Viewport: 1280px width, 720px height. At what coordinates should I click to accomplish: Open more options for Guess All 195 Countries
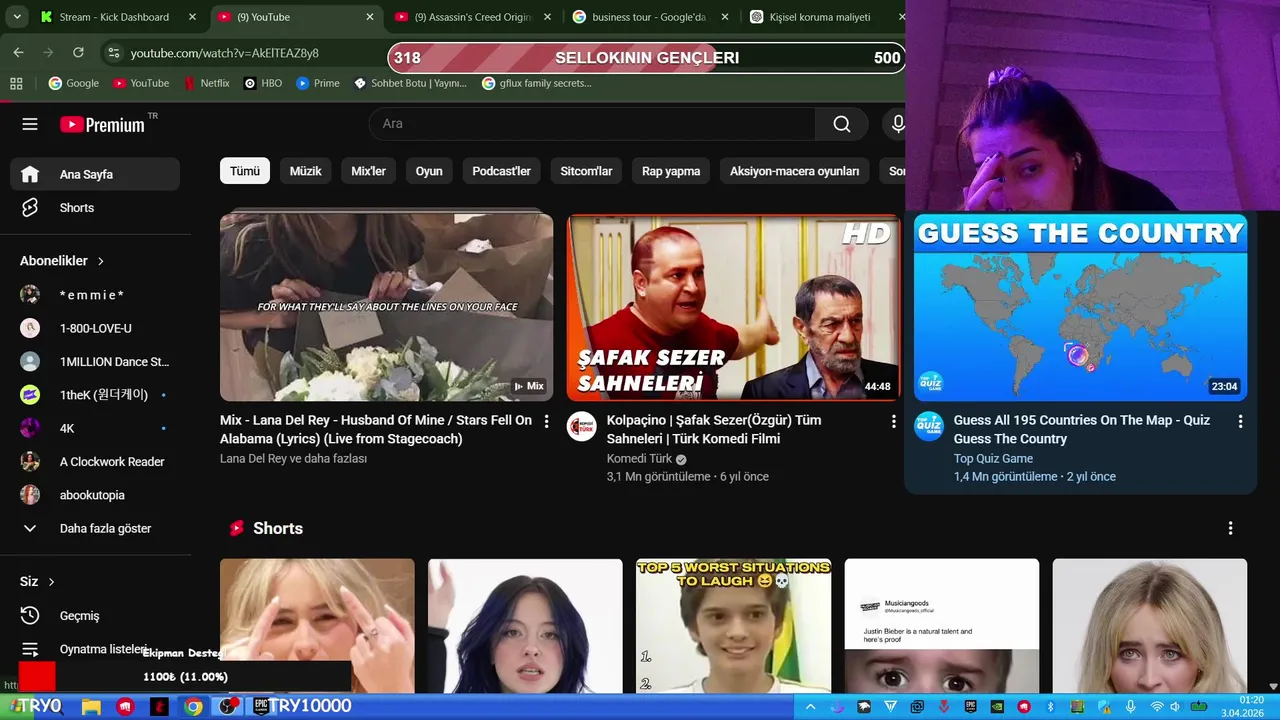(1240, 422)
